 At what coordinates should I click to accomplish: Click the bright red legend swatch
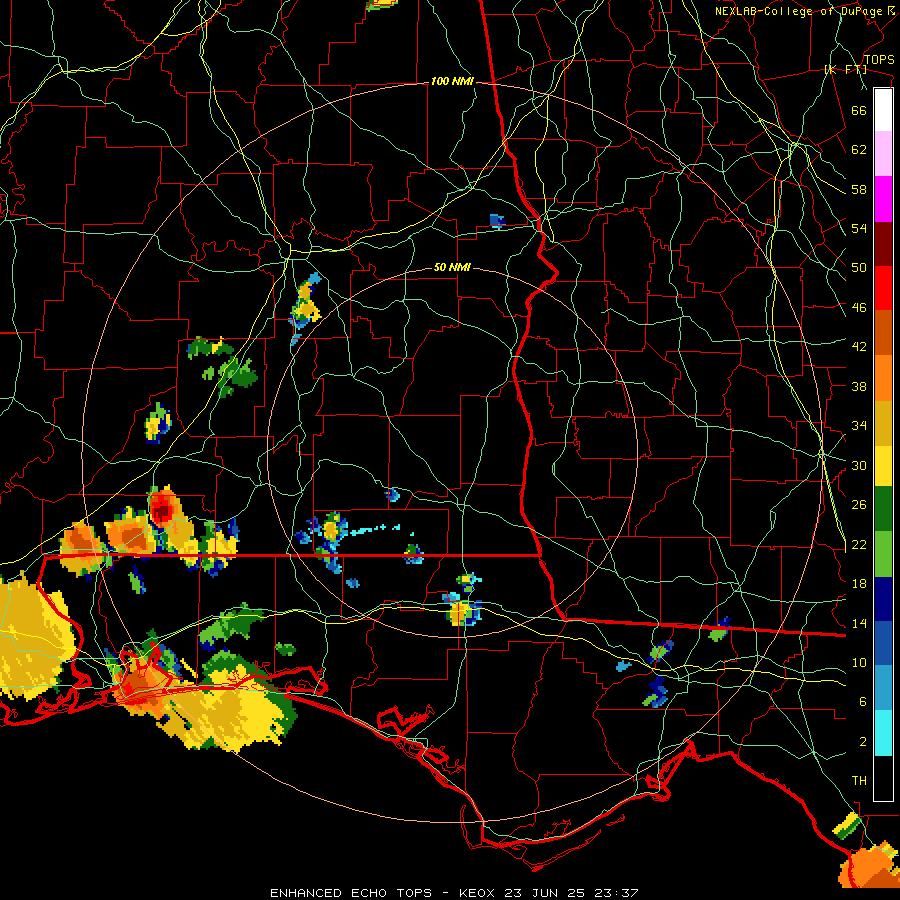pos(883,288)
